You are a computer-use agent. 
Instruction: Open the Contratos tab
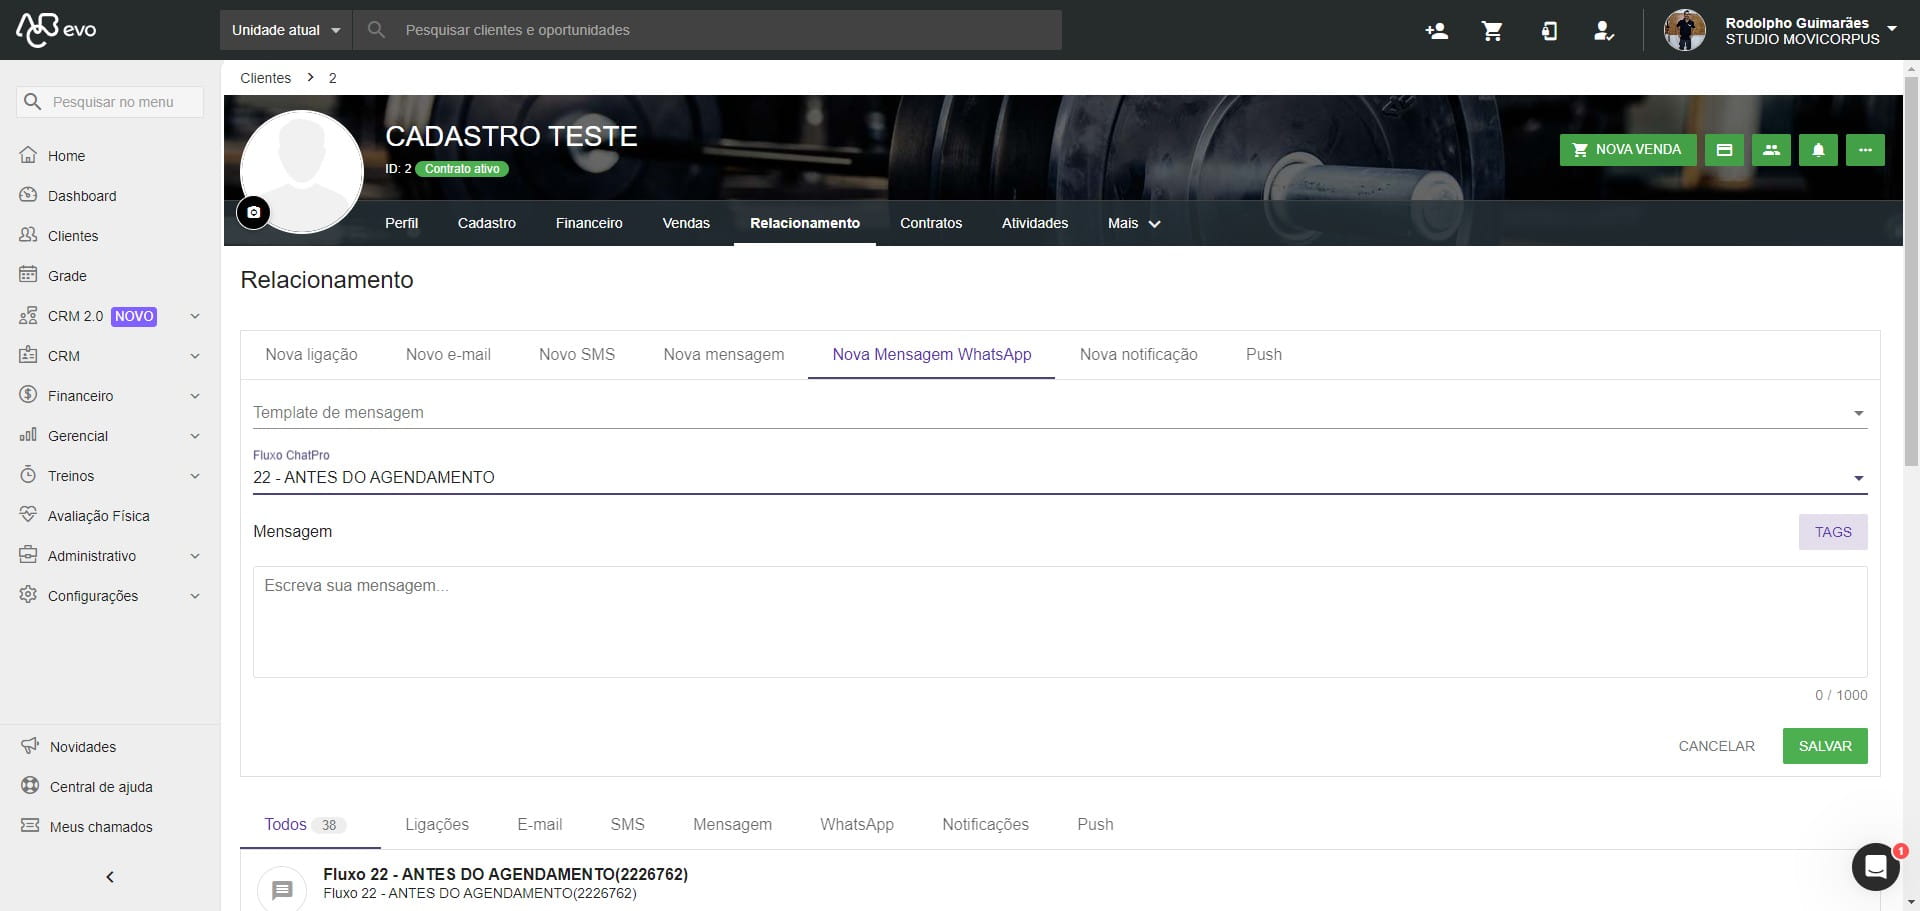point(931,223)
